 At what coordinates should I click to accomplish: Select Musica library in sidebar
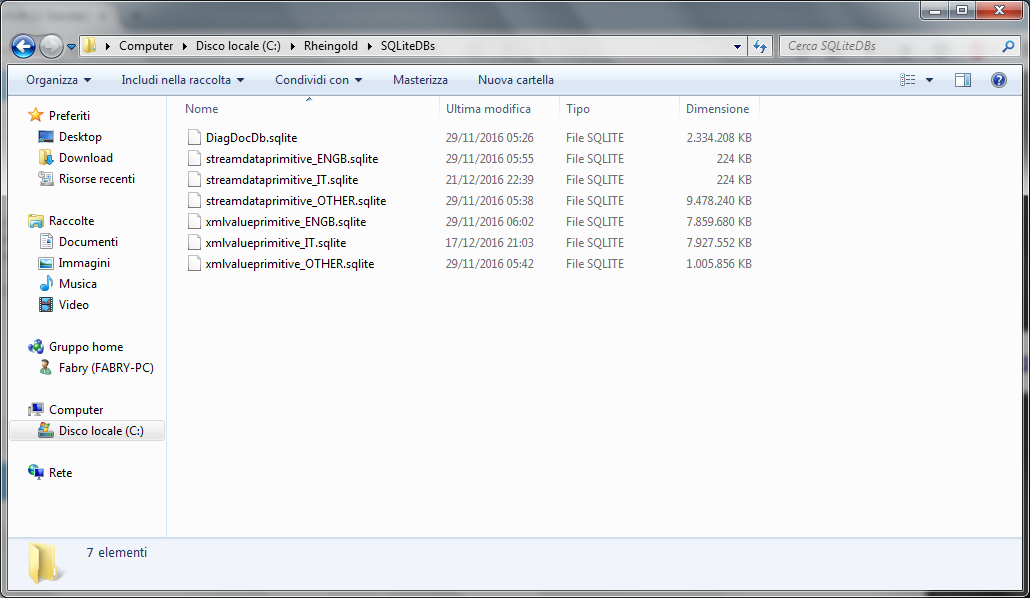tap(77, 284)
